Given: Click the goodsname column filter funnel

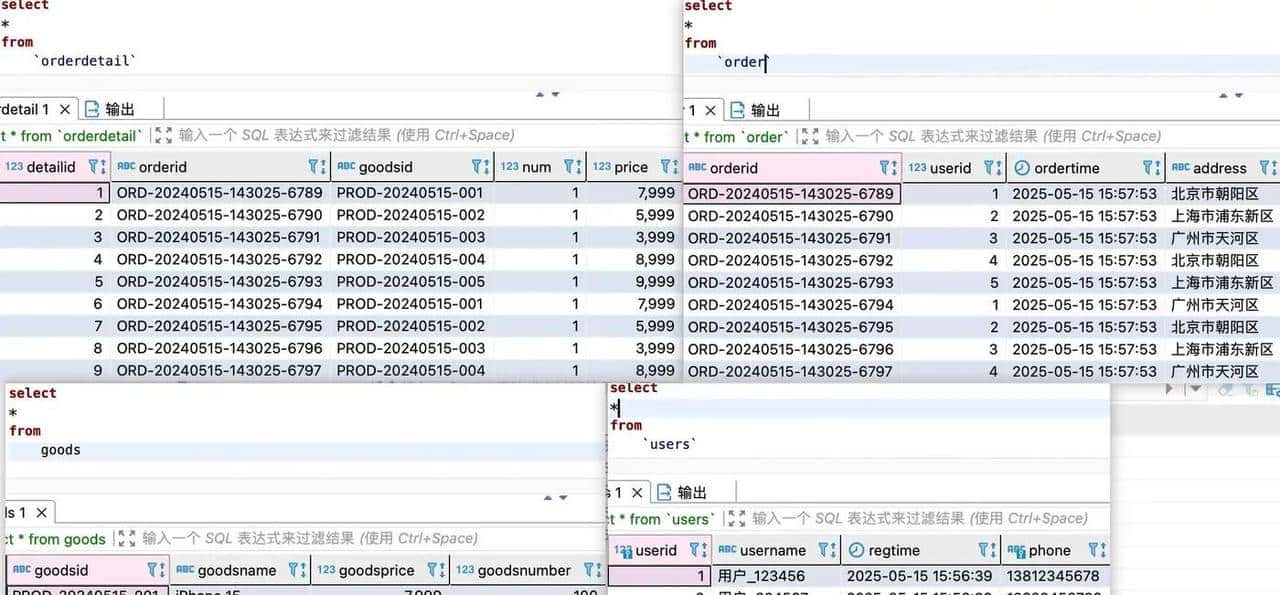Looking at the screenshot, I should click(x=296, y=570).
